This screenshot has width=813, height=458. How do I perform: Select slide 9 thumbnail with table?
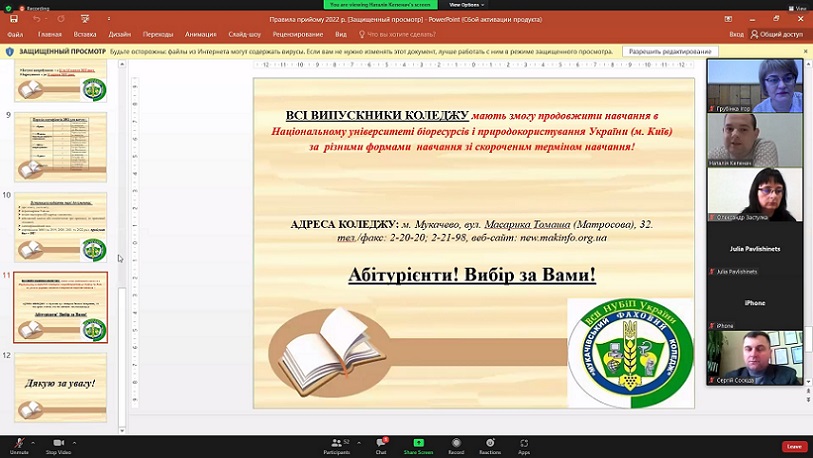click(x=61, y=147)
